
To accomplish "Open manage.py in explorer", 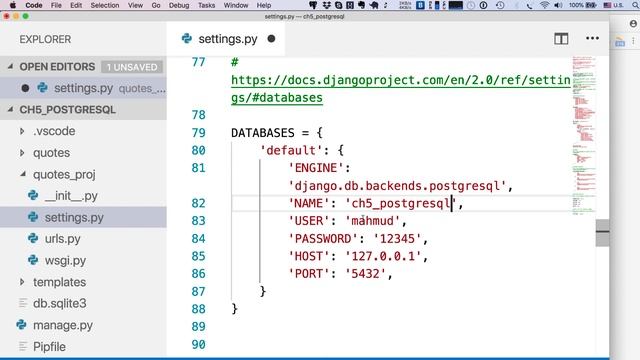I will 83,325.
